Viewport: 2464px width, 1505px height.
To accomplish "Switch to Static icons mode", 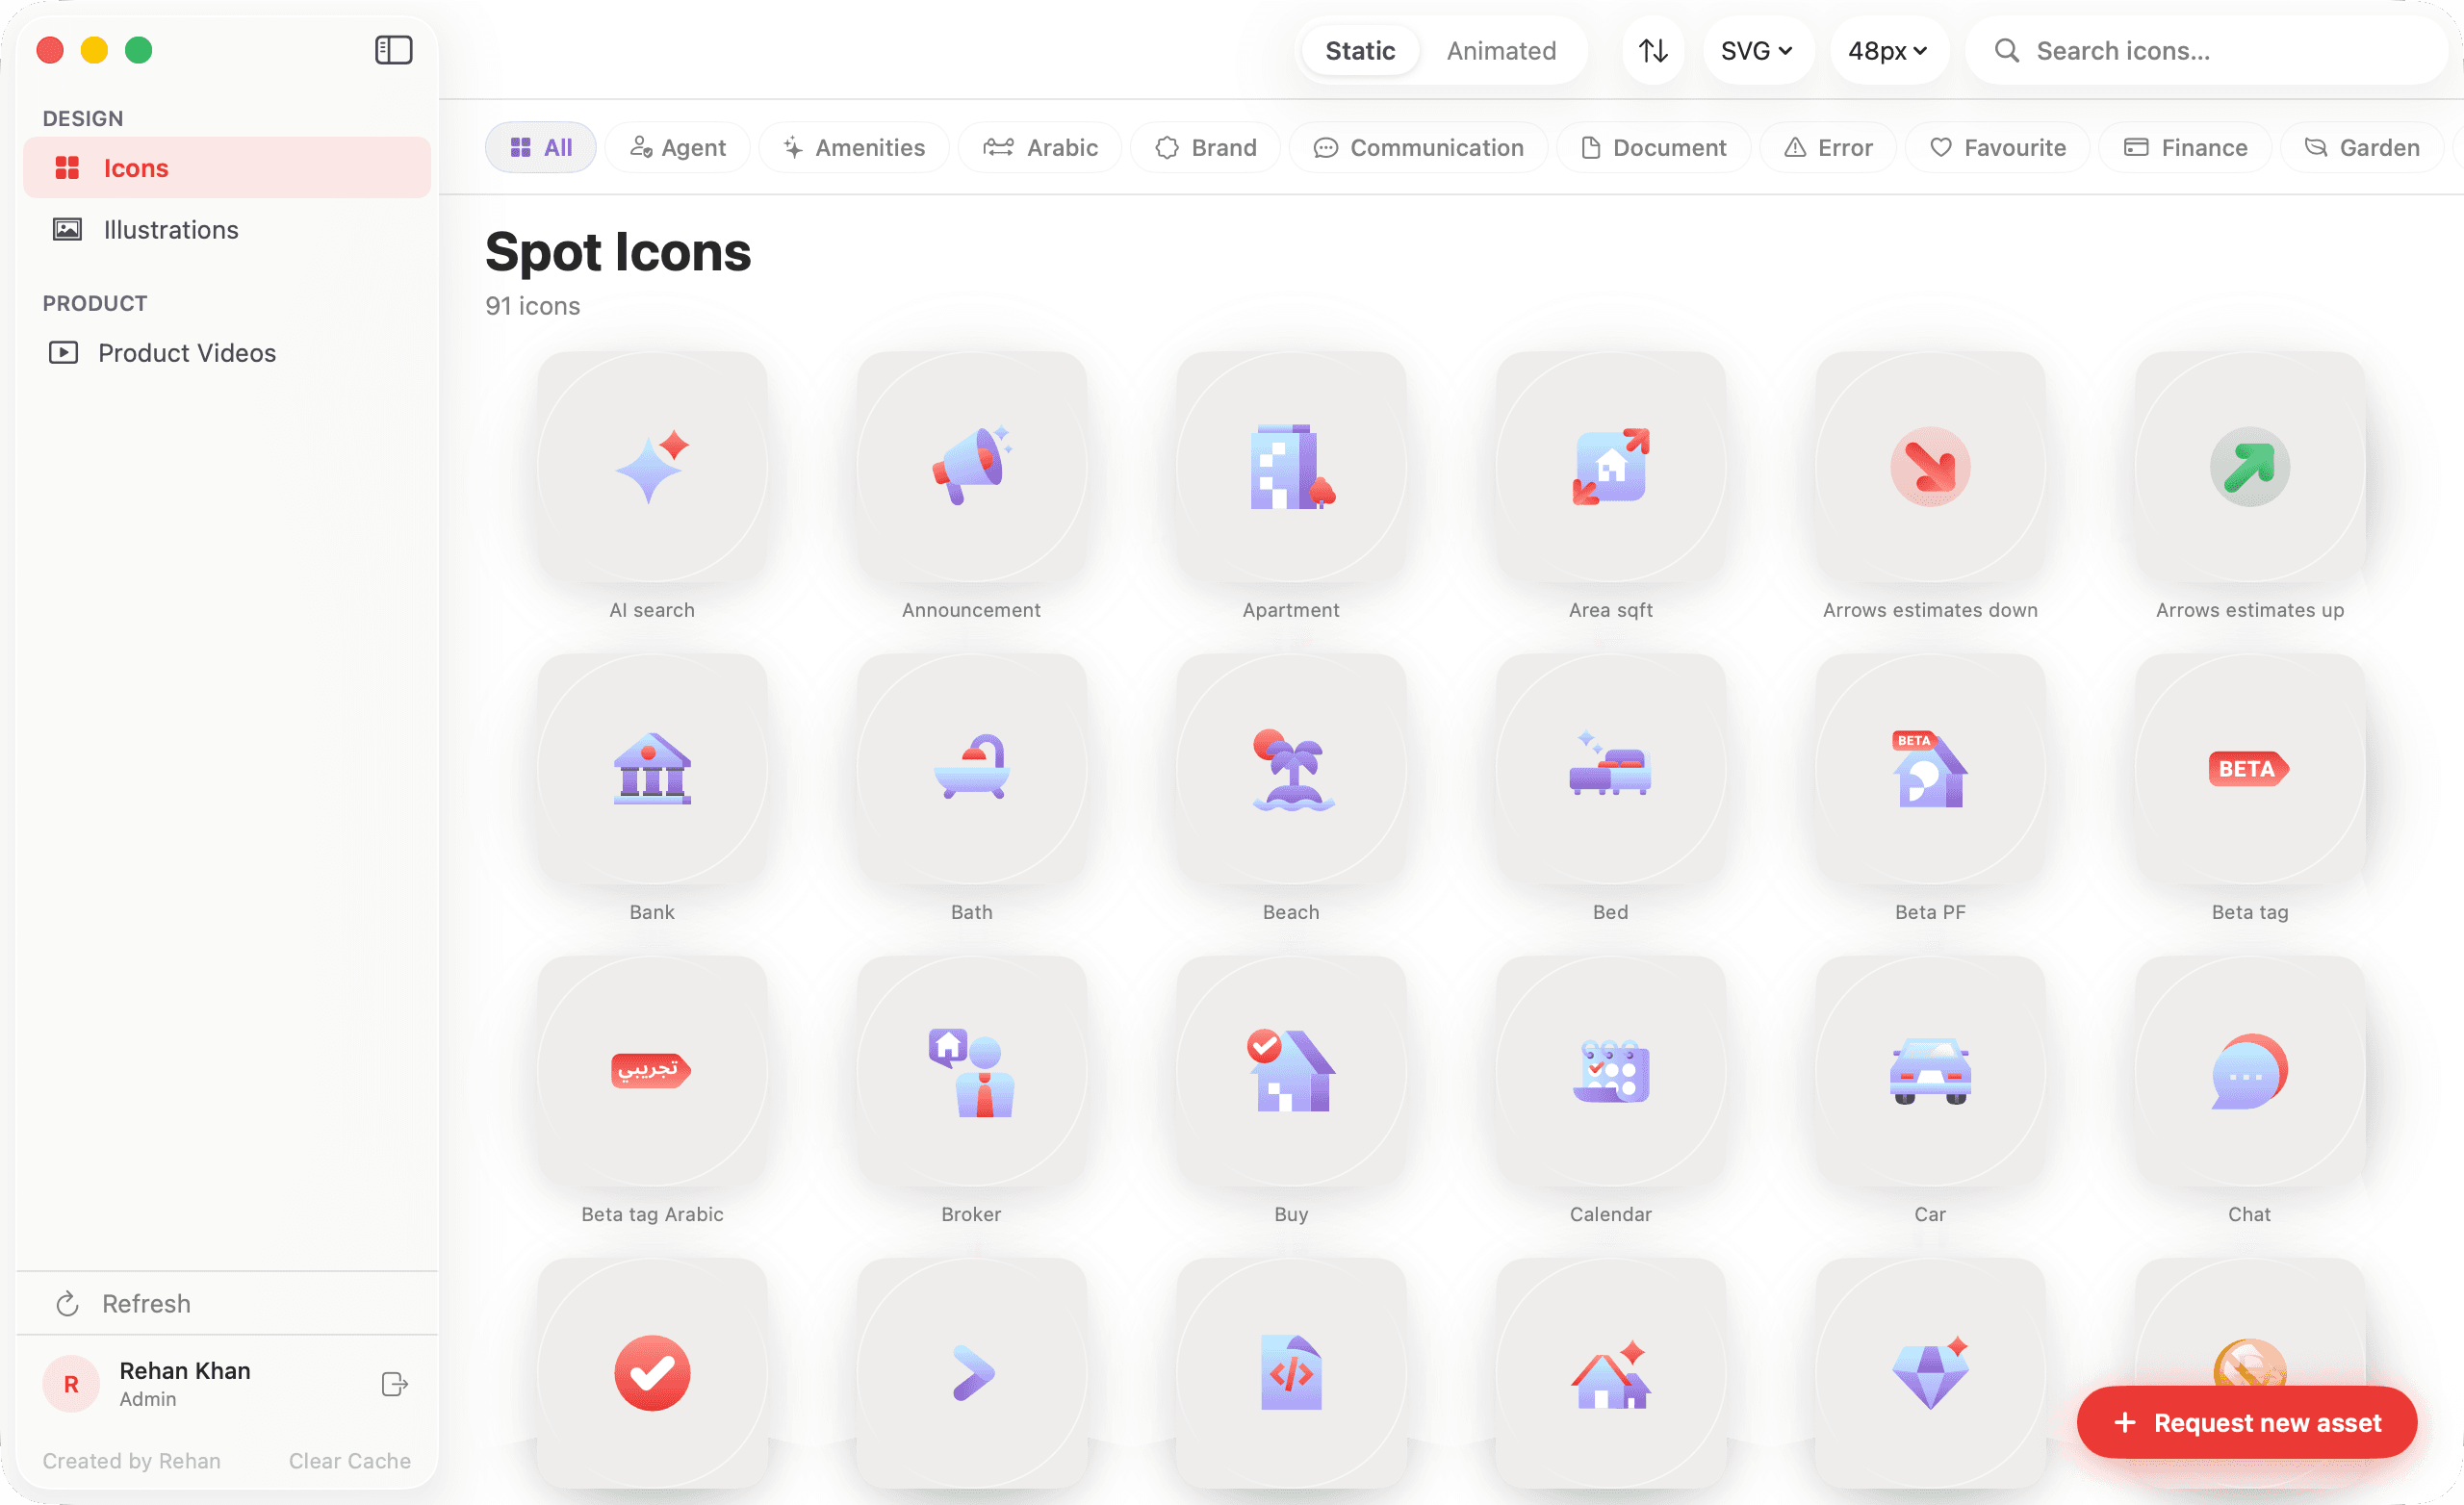I will [x=1360, y=50].
